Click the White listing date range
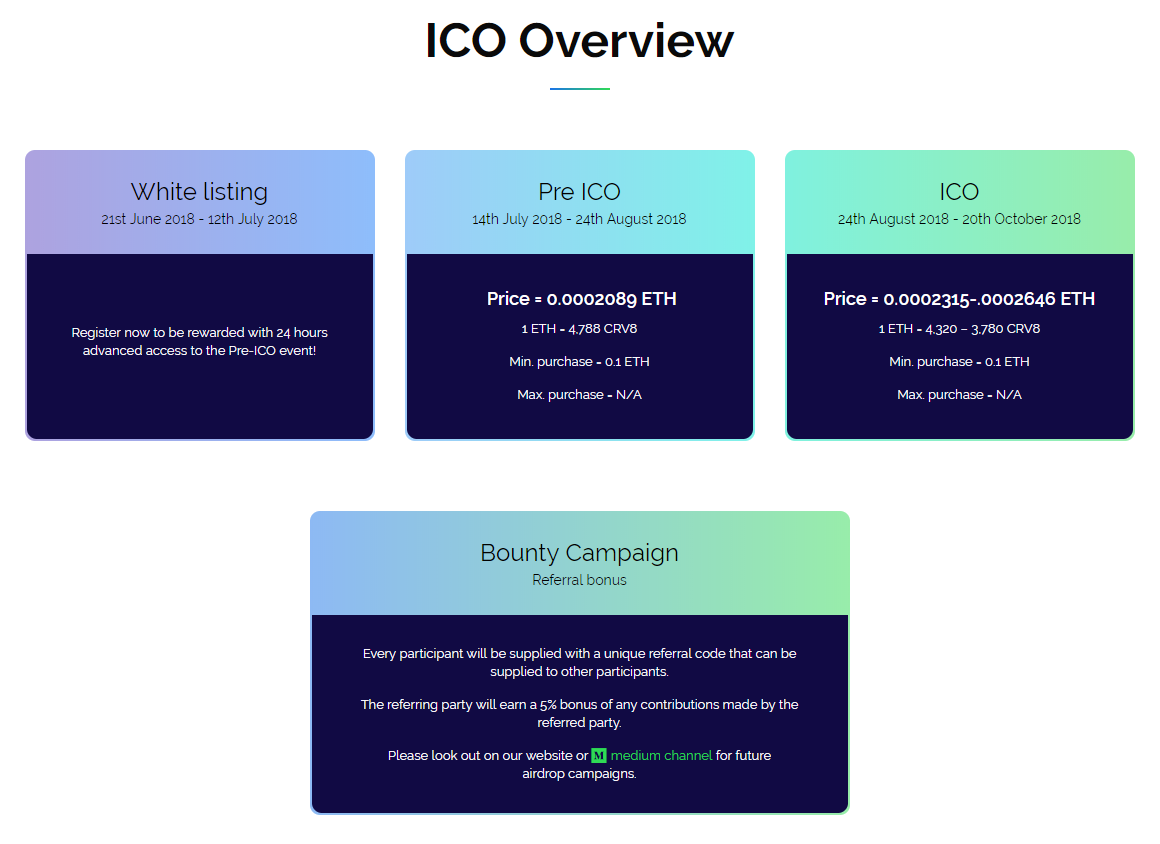The width and height of the screenshot is (1160, 844). (200, 219)
